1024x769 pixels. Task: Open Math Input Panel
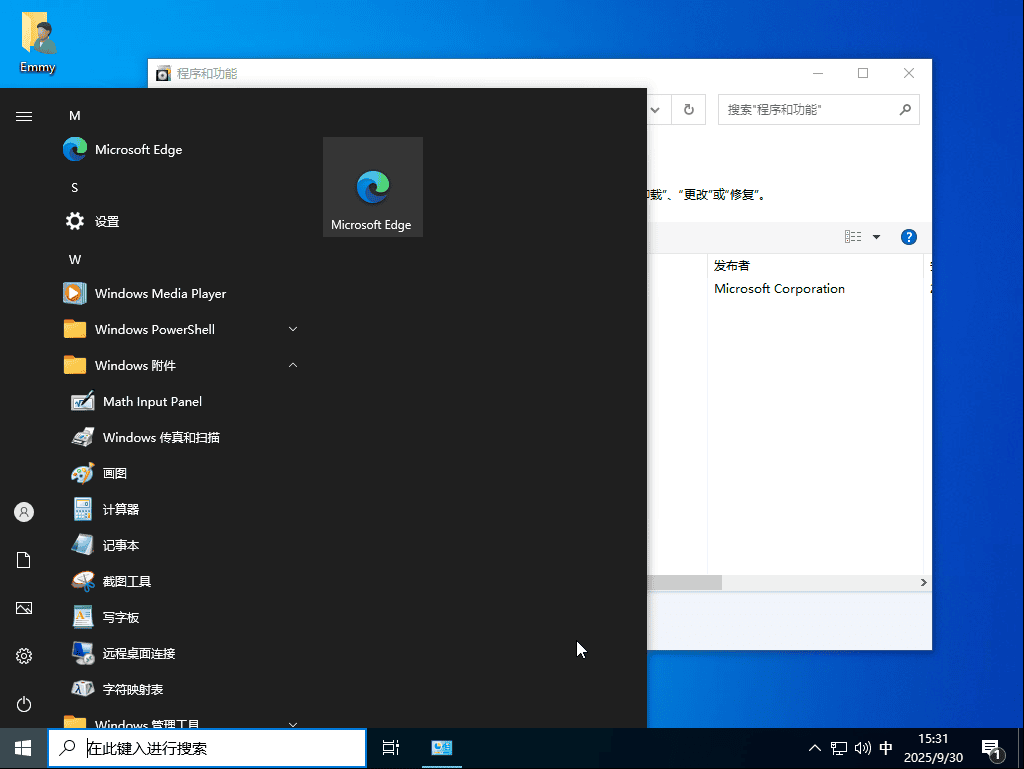click(x=152, y=402)
